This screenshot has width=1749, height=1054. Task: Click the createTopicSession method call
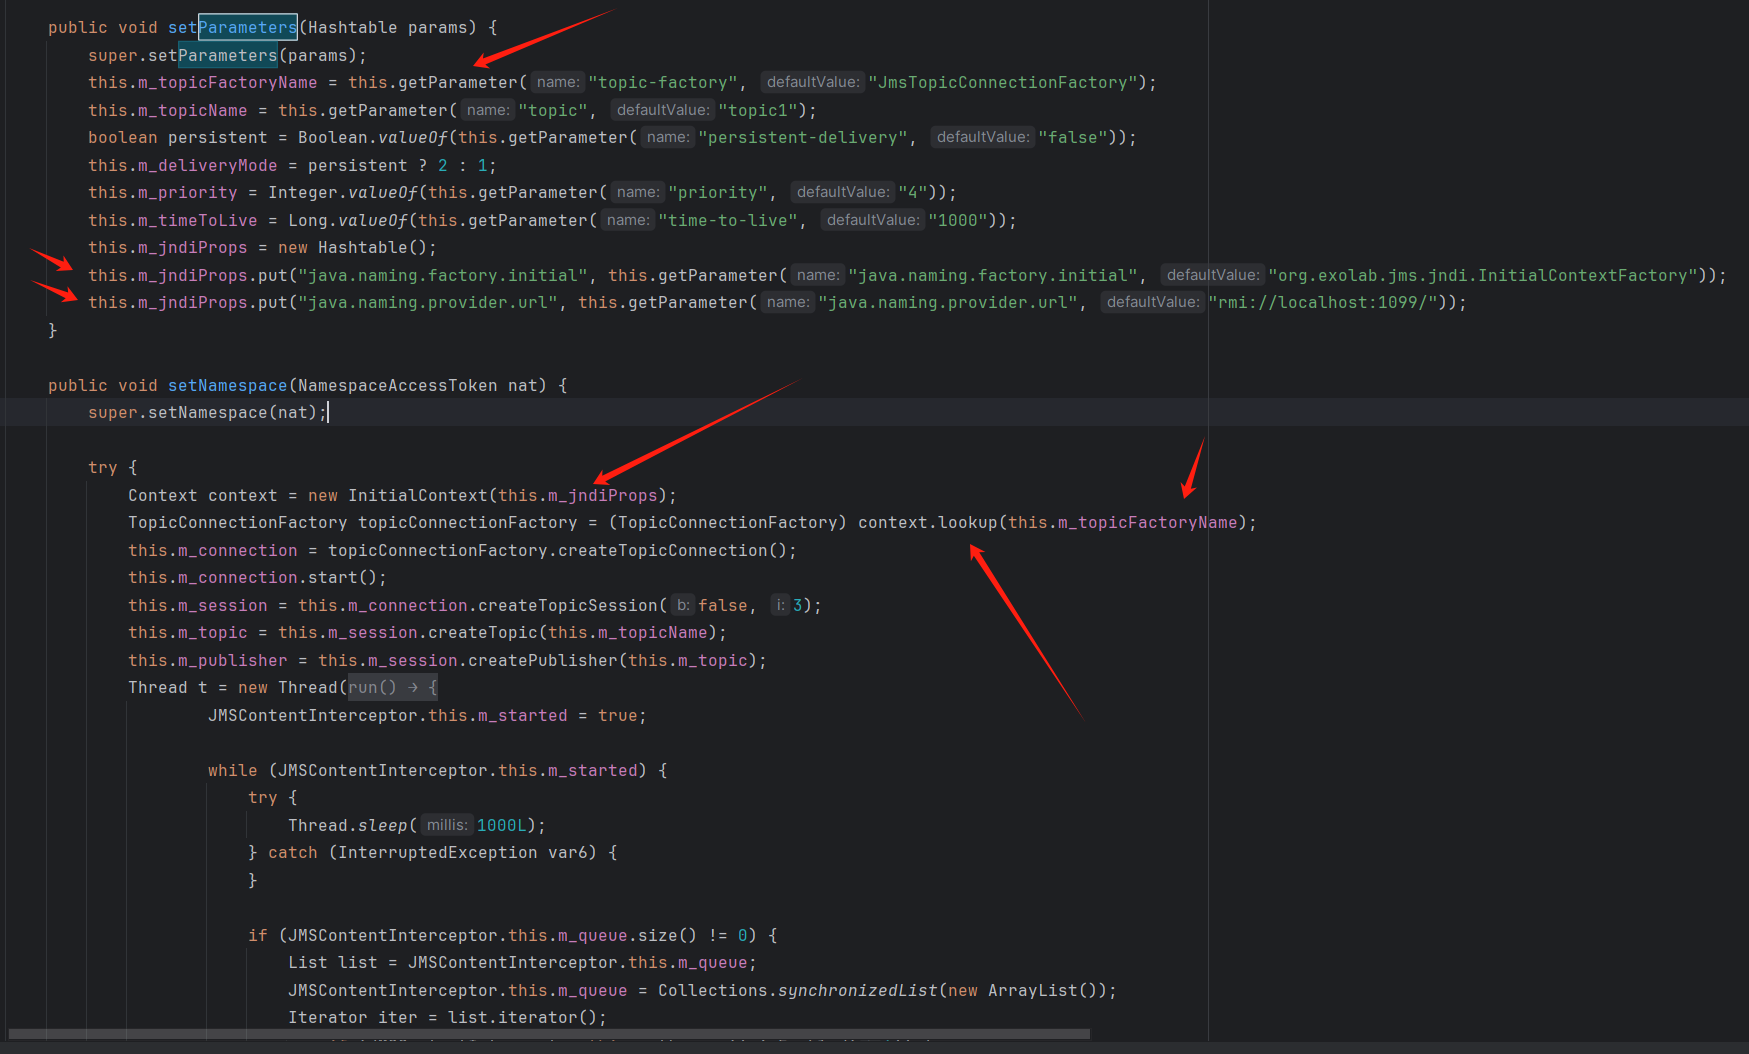tap(567, 605)
